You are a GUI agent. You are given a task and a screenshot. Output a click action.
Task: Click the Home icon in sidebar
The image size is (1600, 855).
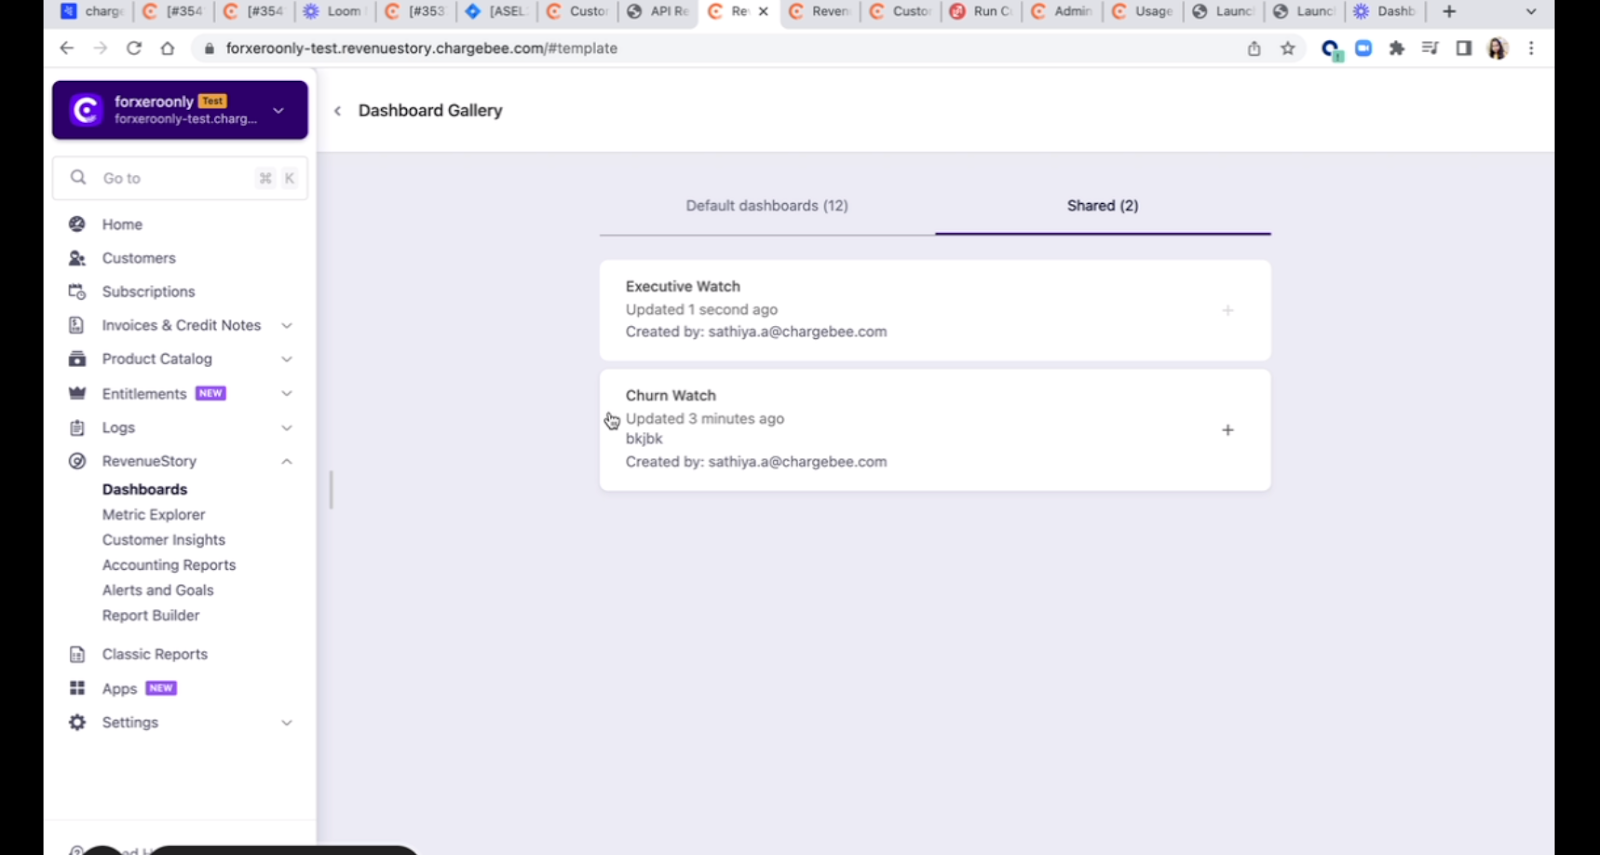click(x=77, y=224)
